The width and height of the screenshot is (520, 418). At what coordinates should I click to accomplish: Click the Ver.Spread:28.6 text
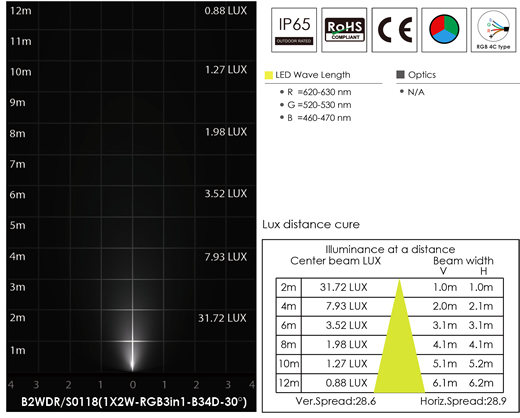click(336, 401)
